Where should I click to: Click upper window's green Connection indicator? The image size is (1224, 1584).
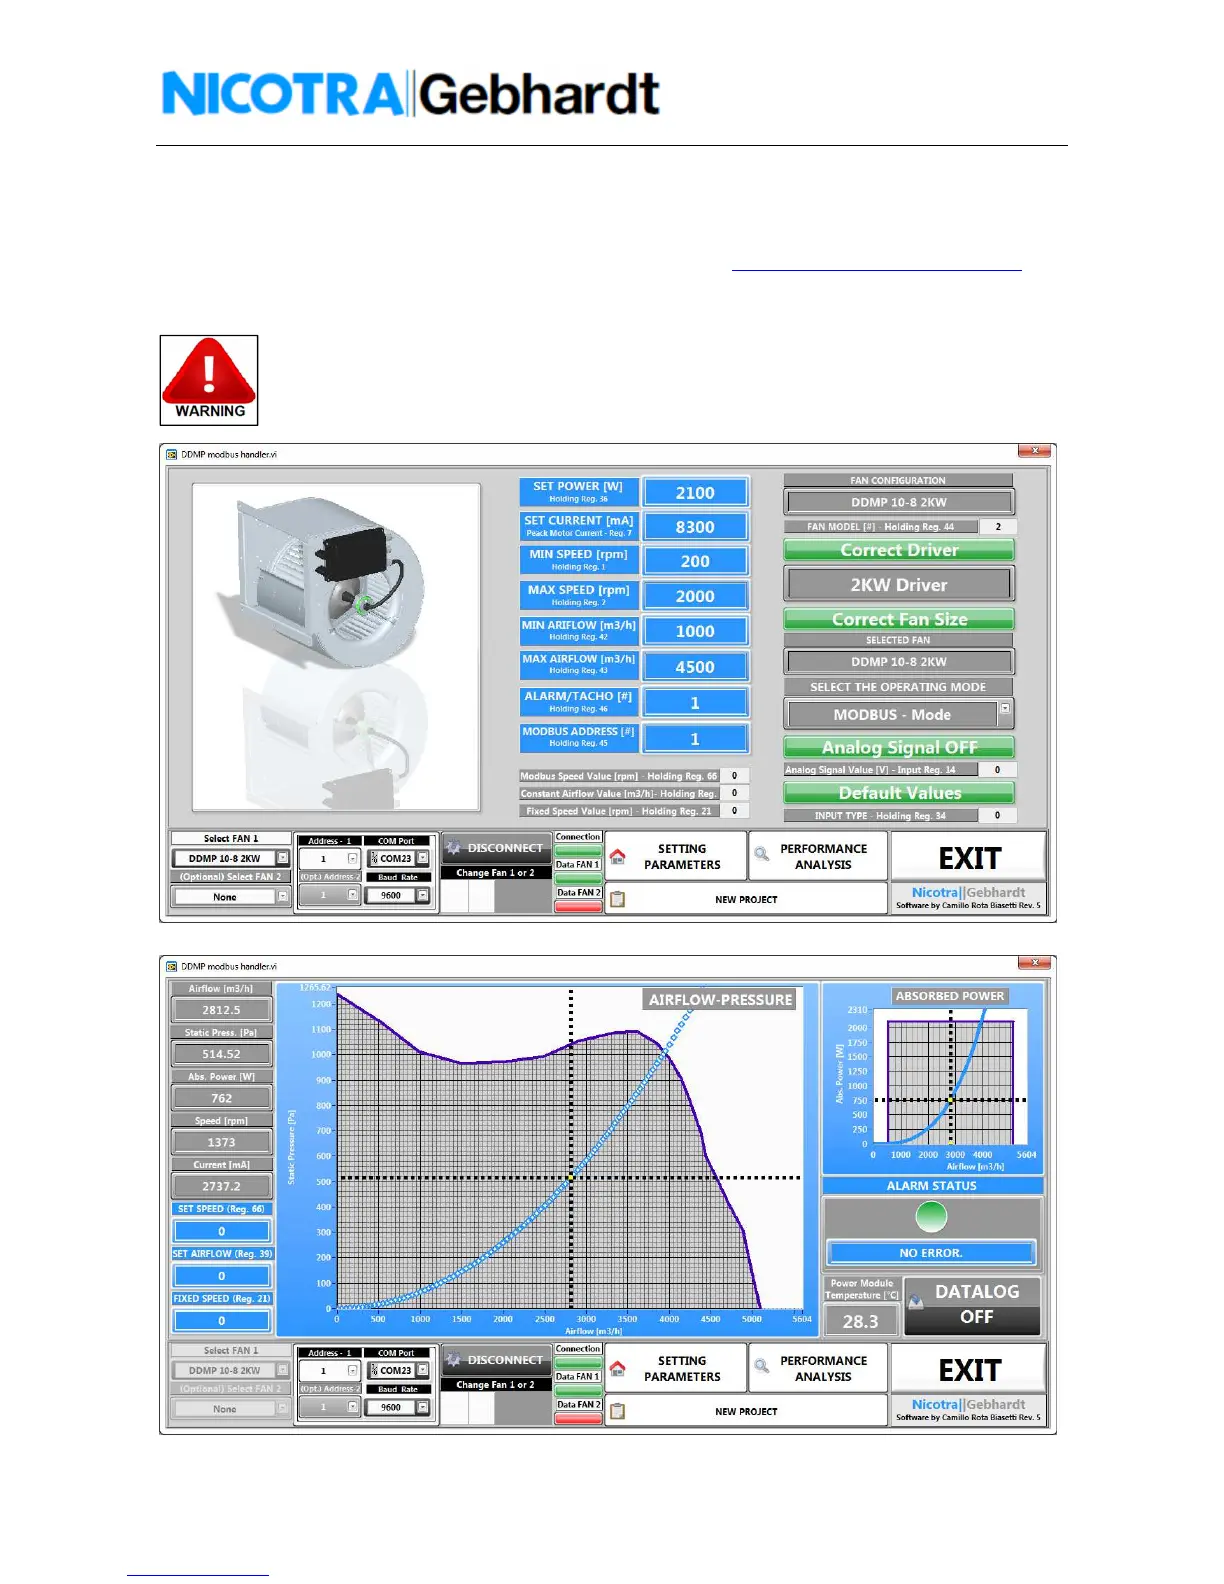[578, 851]
